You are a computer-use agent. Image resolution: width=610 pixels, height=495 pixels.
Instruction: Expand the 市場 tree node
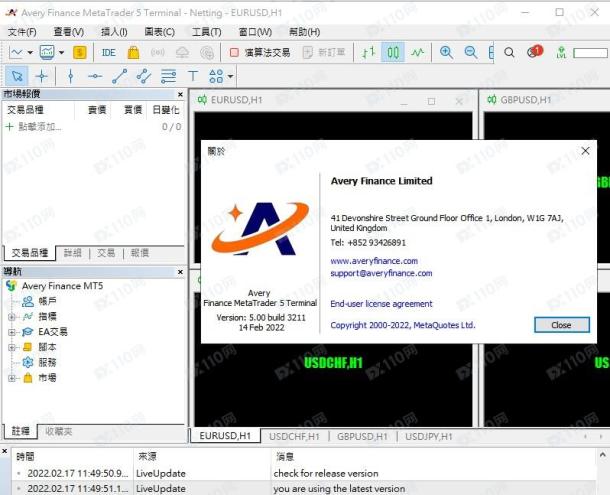pos(12,377)
